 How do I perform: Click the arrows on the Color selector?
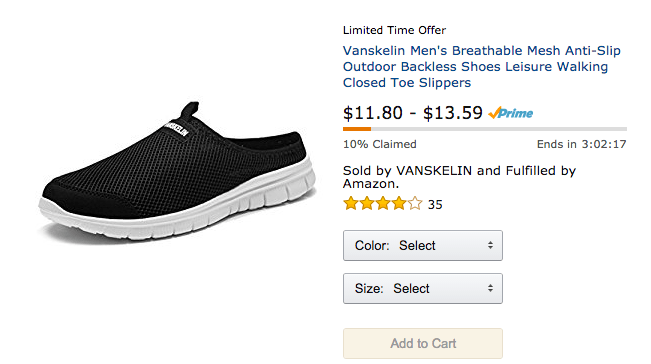(490, 245)
